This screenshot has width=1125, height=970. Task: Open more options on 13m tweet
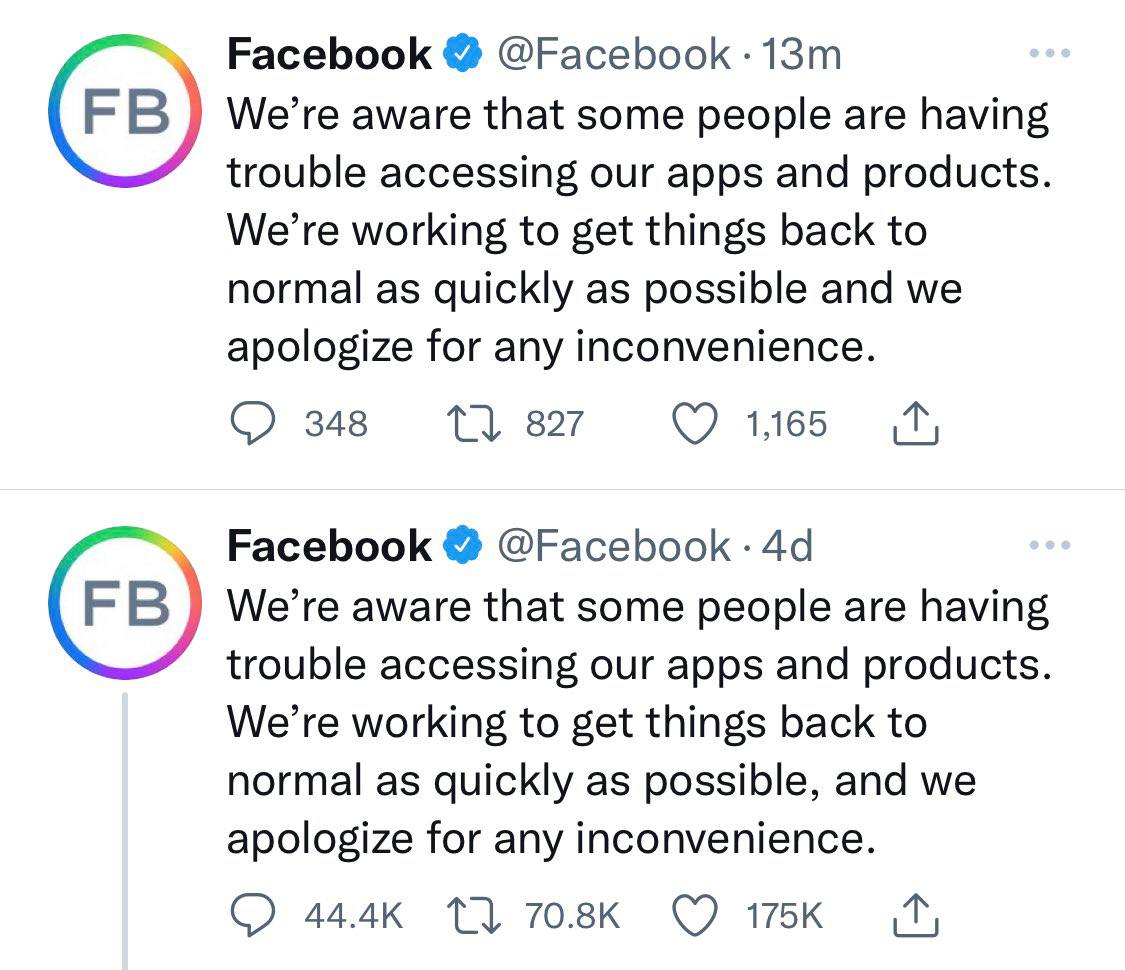pos(1050,53)
